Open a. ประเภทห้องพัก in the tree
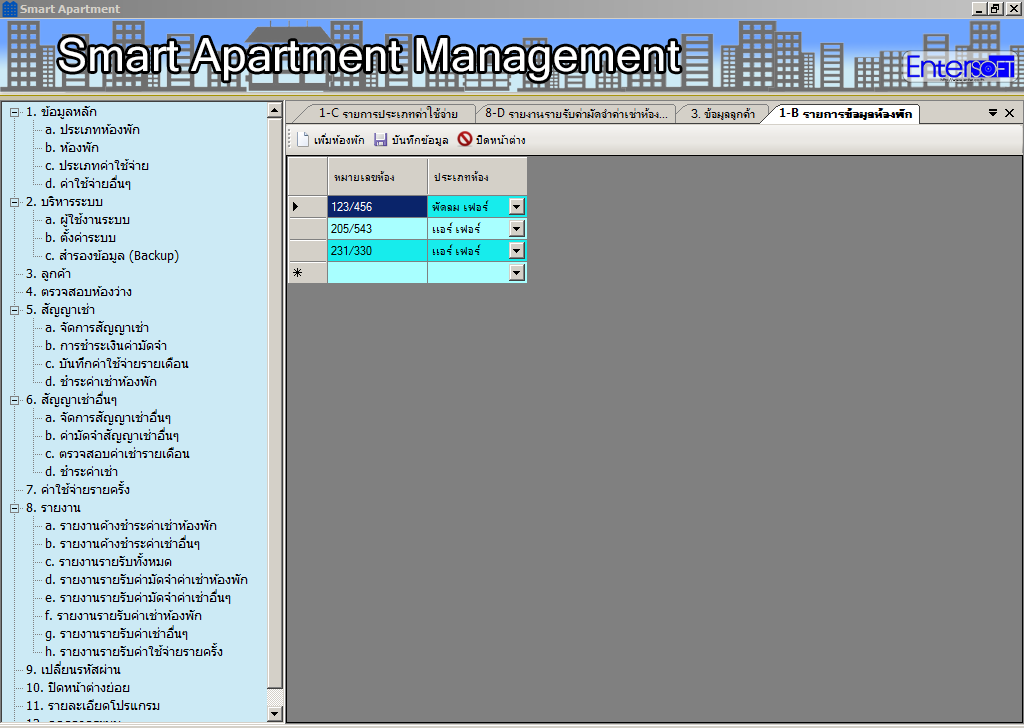The height and width of the screenshot is (728, 1024). 92,130
